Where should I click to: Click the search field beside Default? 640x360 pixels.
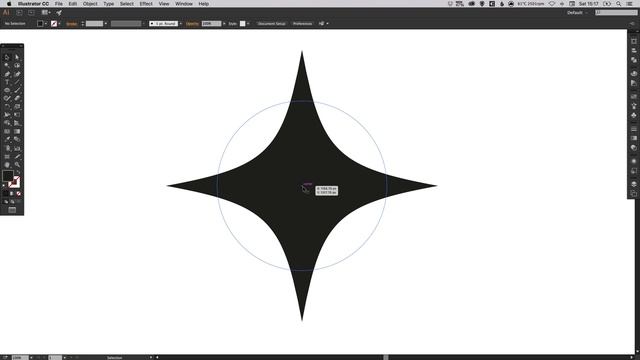[x=616, y=13]
